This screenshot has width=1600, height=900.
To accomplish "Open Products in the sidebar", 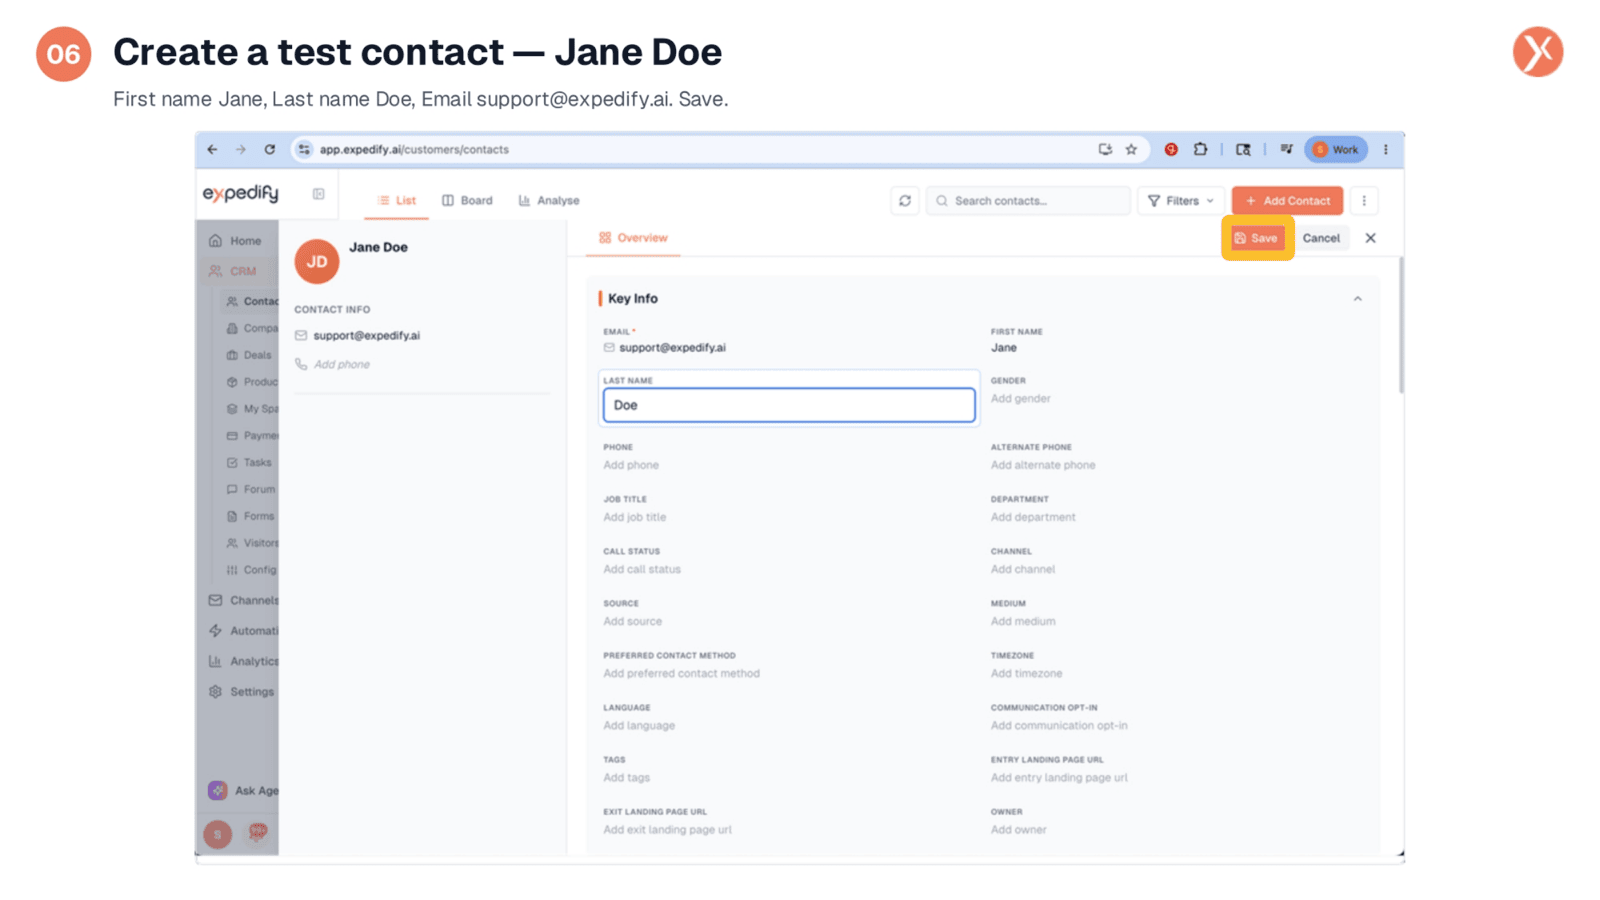I will coord(252,382).
